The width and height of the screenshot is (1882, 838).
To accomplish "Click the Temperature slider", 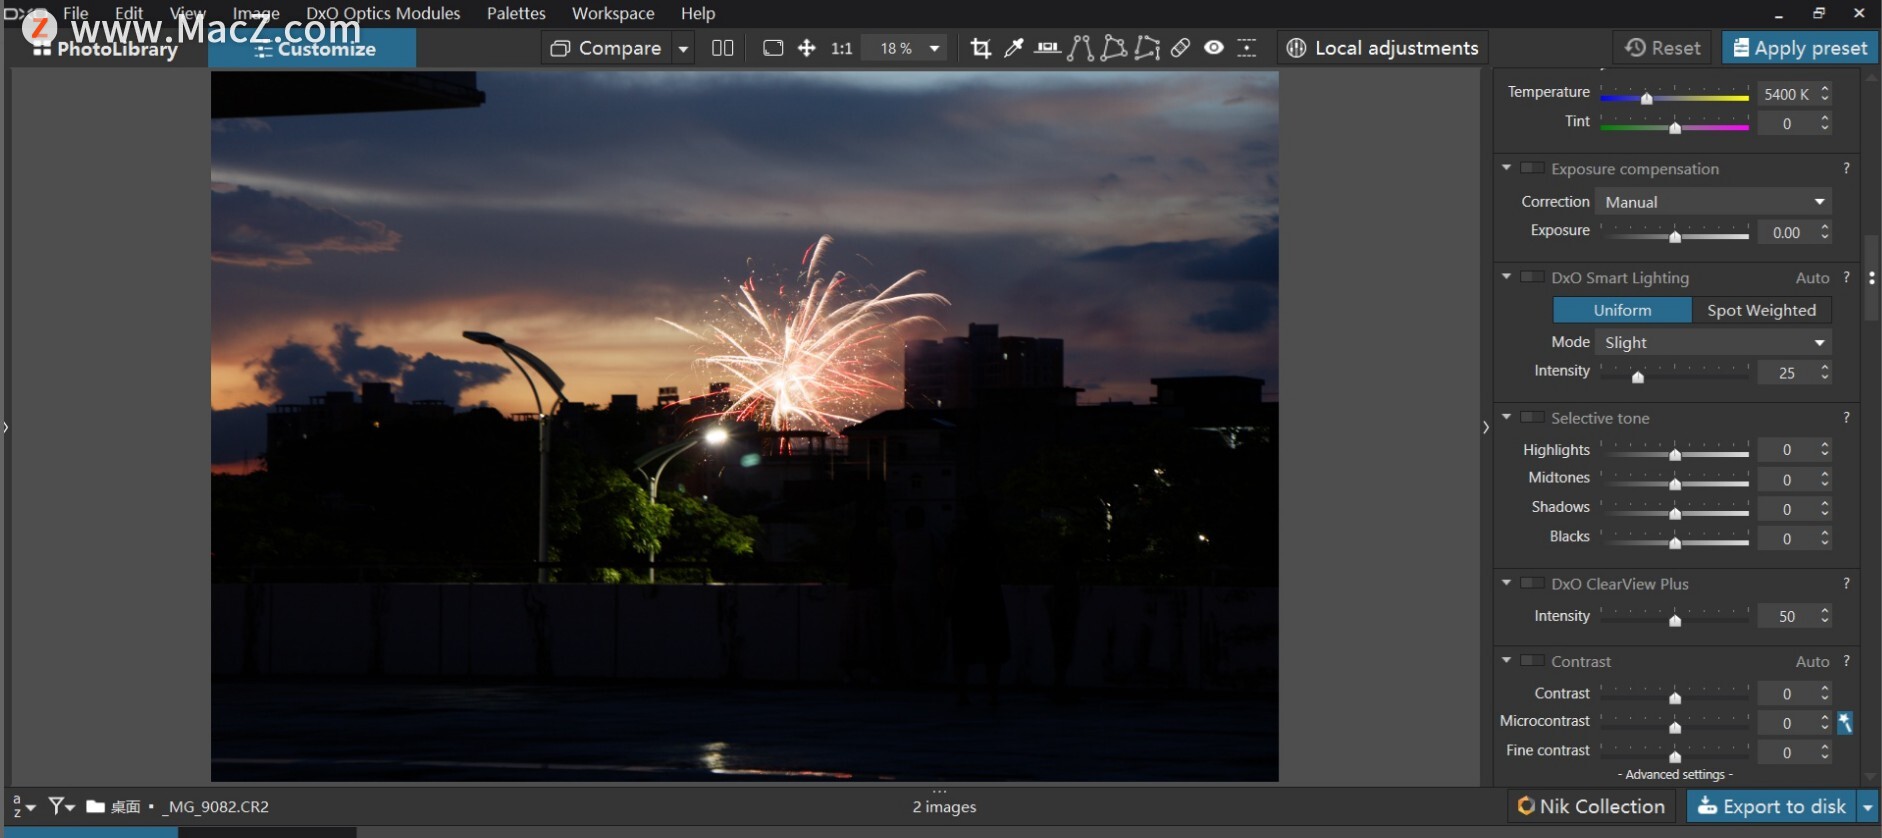I will tap(1675, 97).
